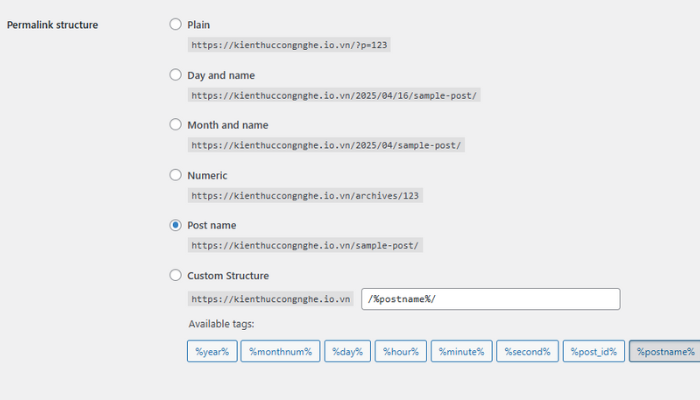The image size is (700, 400).
Task: Select the Plain permalink radio button
Action: pyautogui.click(x=176, y=24)
